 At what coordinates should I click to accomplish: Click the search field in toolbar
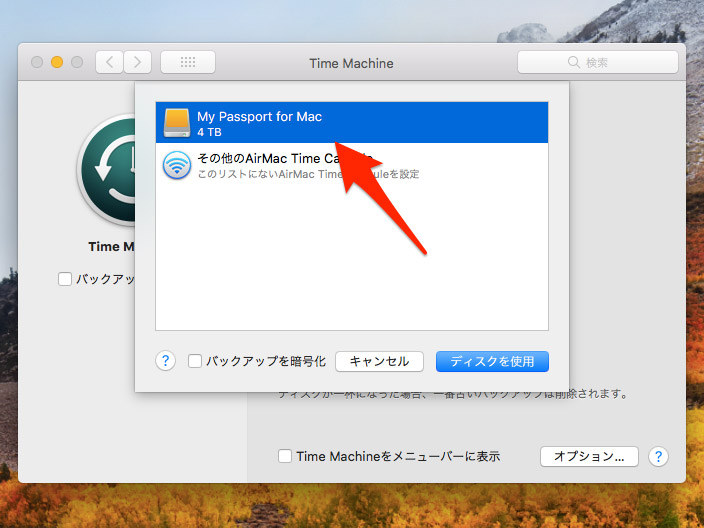click(598, 62)
